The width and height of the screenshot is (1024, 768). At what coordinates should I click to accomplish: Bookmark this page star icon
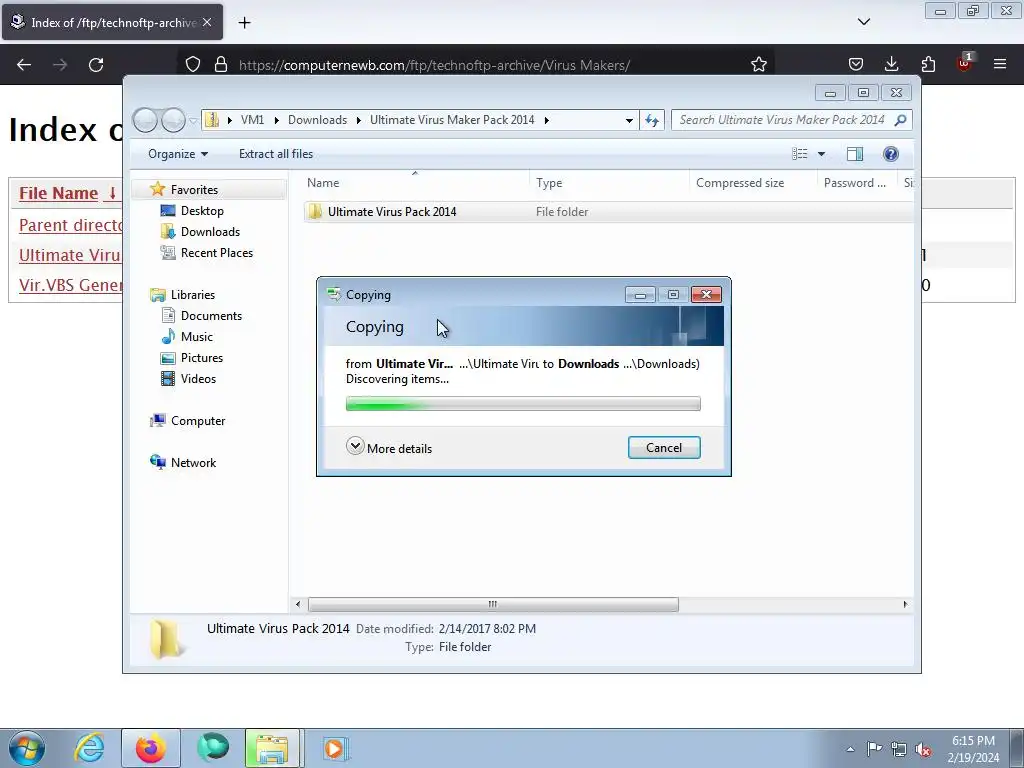758,65
